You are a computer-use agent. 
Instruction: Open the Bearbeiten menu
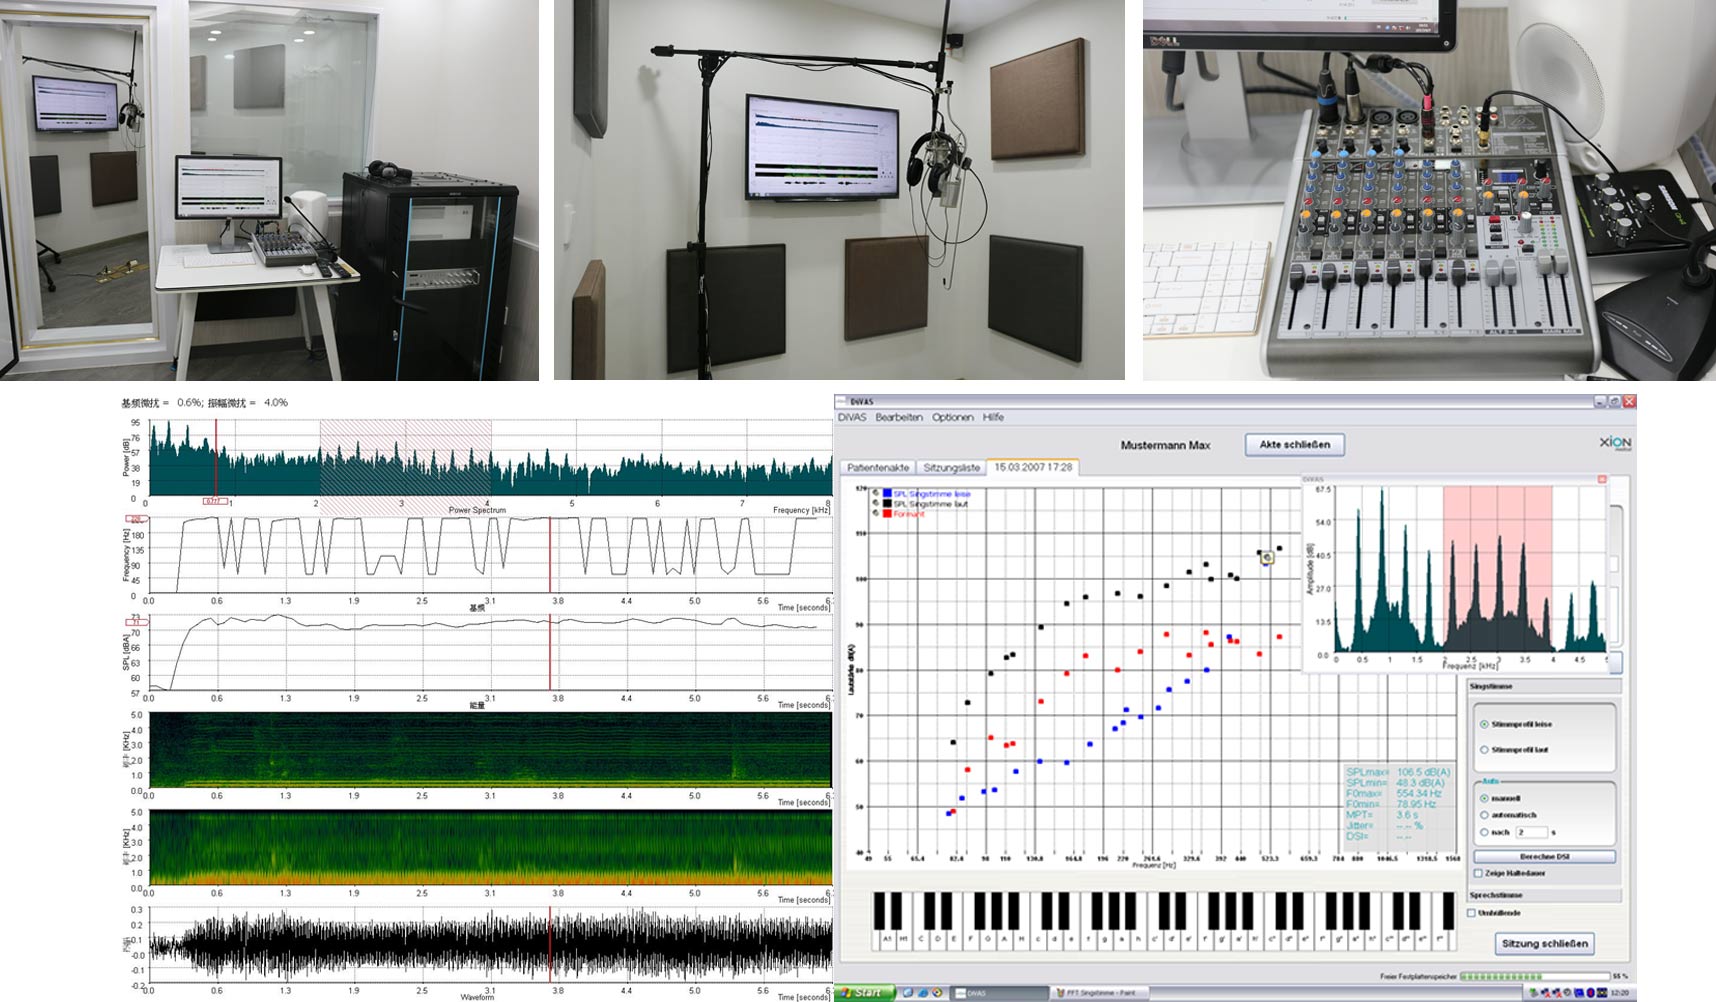coord(899,417)
